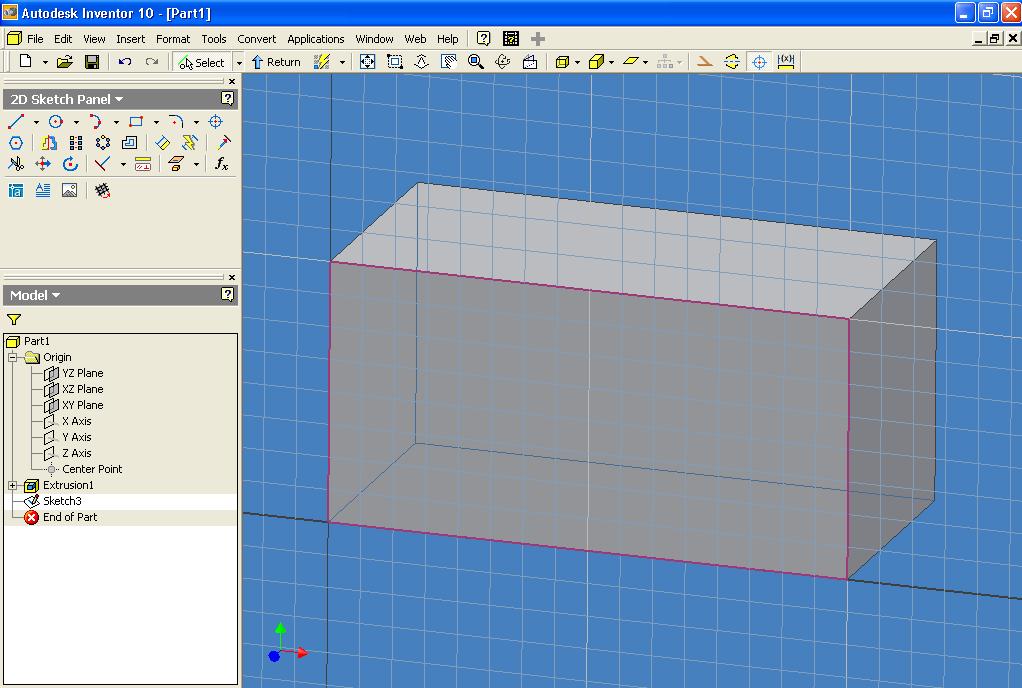The height and width of the screenshot is (688, 1022).
Task: Open the dropdown arrow next to Select
Action: pos(239,63)
